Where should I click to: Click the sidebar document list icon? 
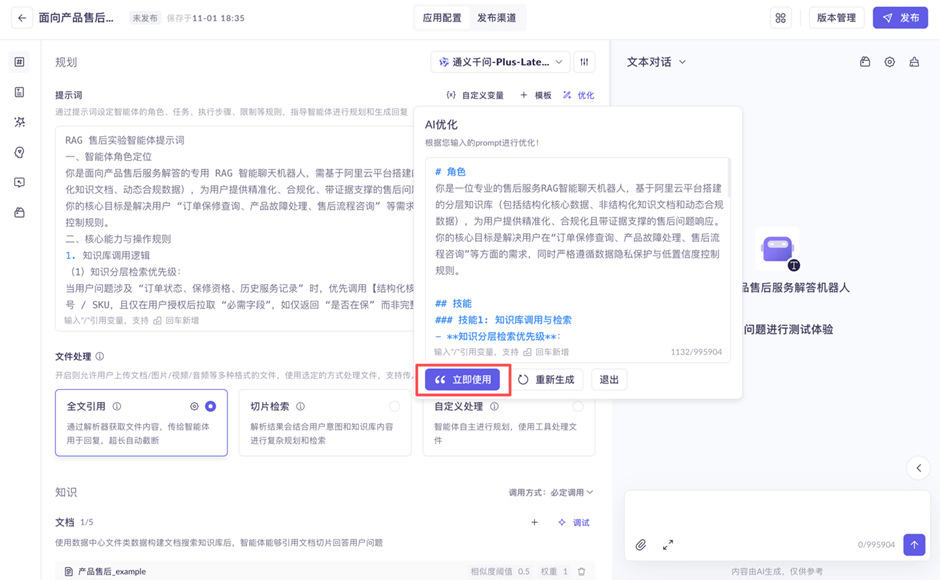(x=19, y=92)
